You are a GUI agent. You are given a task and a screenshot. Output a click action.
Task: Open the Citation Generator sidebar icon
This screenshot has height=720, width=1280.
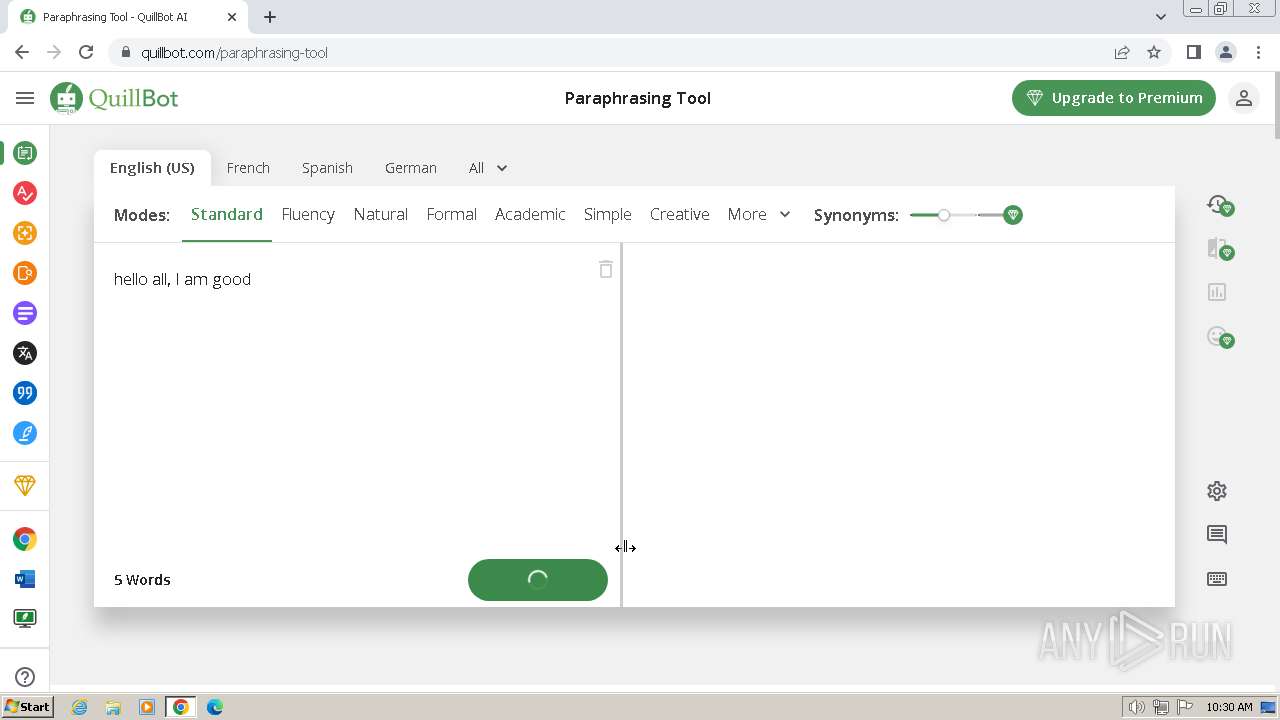[25, 393]
